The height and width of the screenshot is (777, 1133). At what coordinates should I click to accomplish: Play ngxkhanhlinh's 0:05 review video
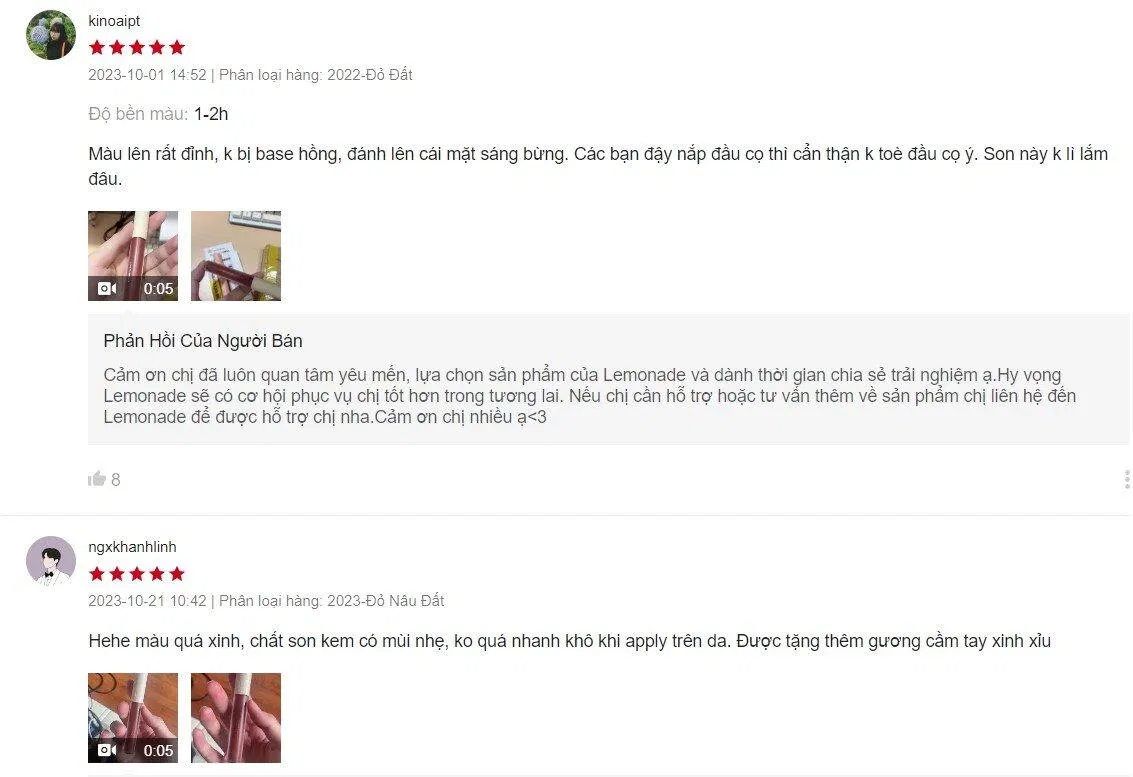[133, 718]
